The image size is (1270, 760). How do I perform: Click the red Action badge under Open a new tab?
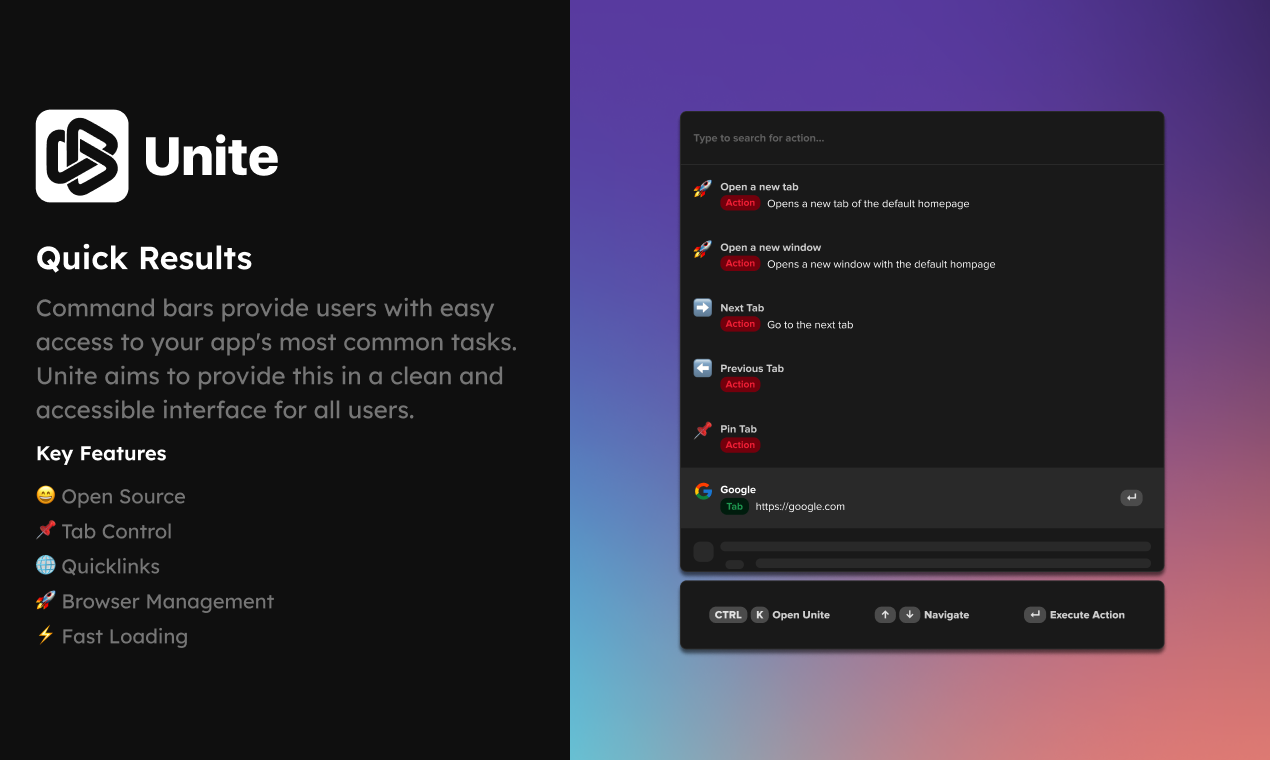(740, 203)
